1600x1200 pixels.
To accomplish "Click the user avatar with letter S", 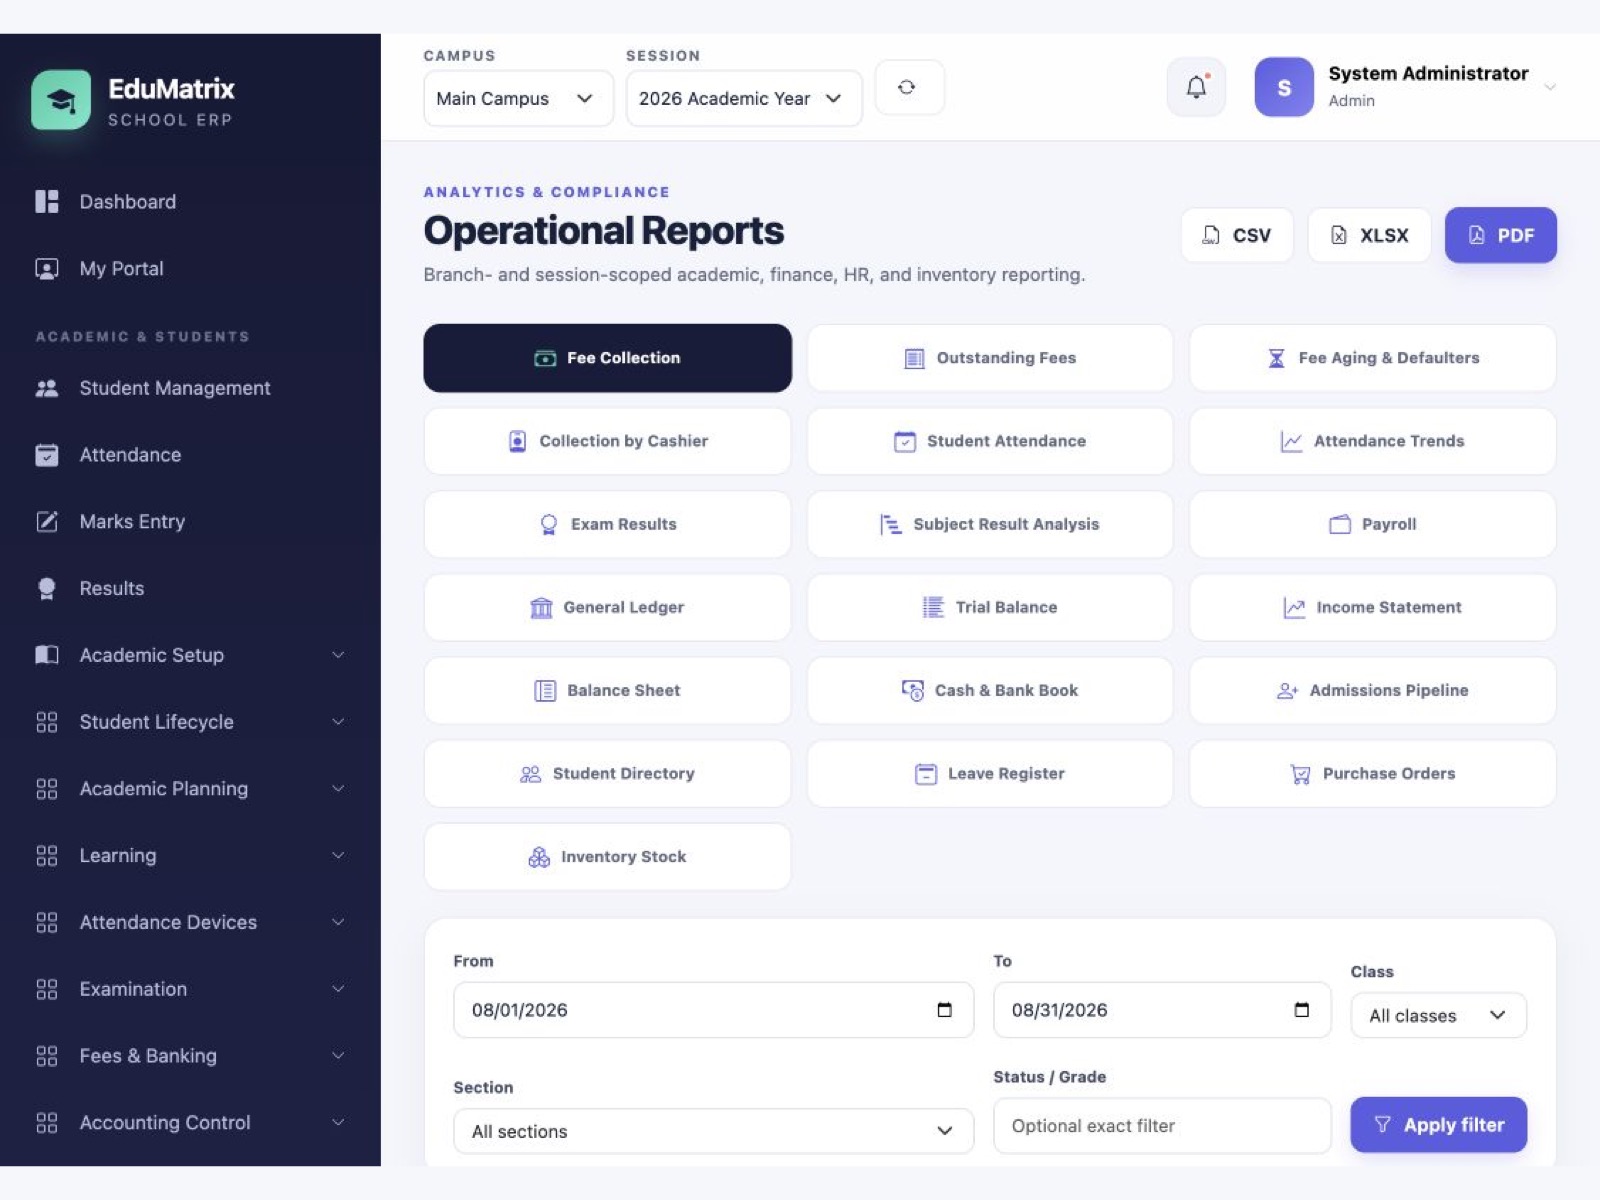I will [x=1284, y=87].
